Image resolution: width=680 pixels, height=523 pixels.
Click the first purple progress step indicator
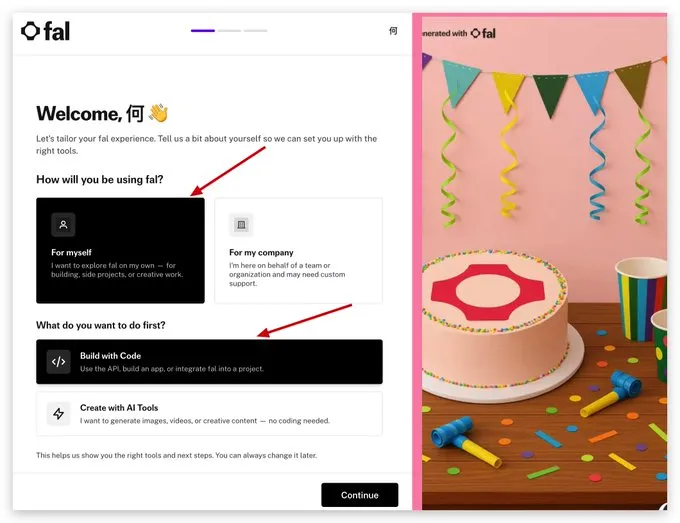(x=203, y=31)
